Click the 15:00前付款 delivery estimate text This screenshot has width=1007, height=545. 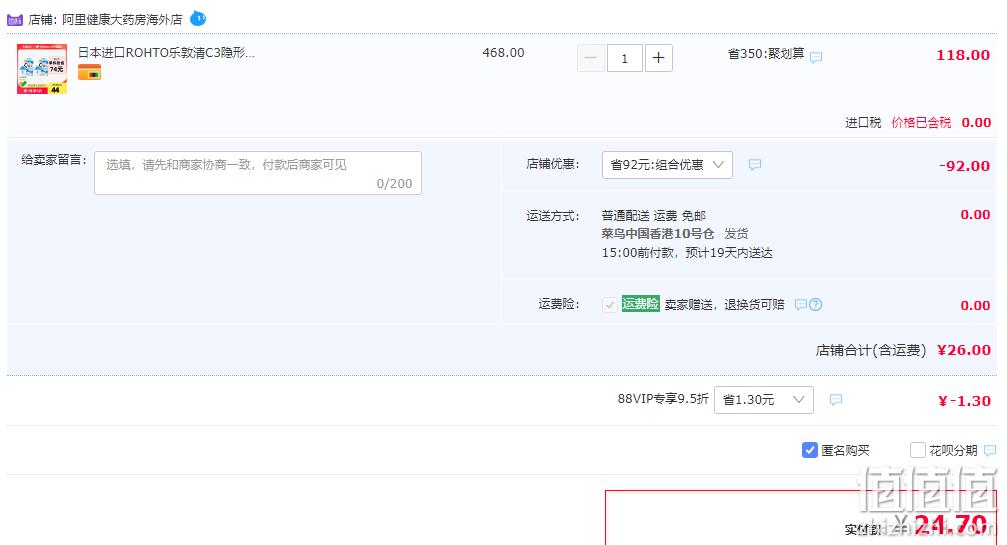click(687, 253)
